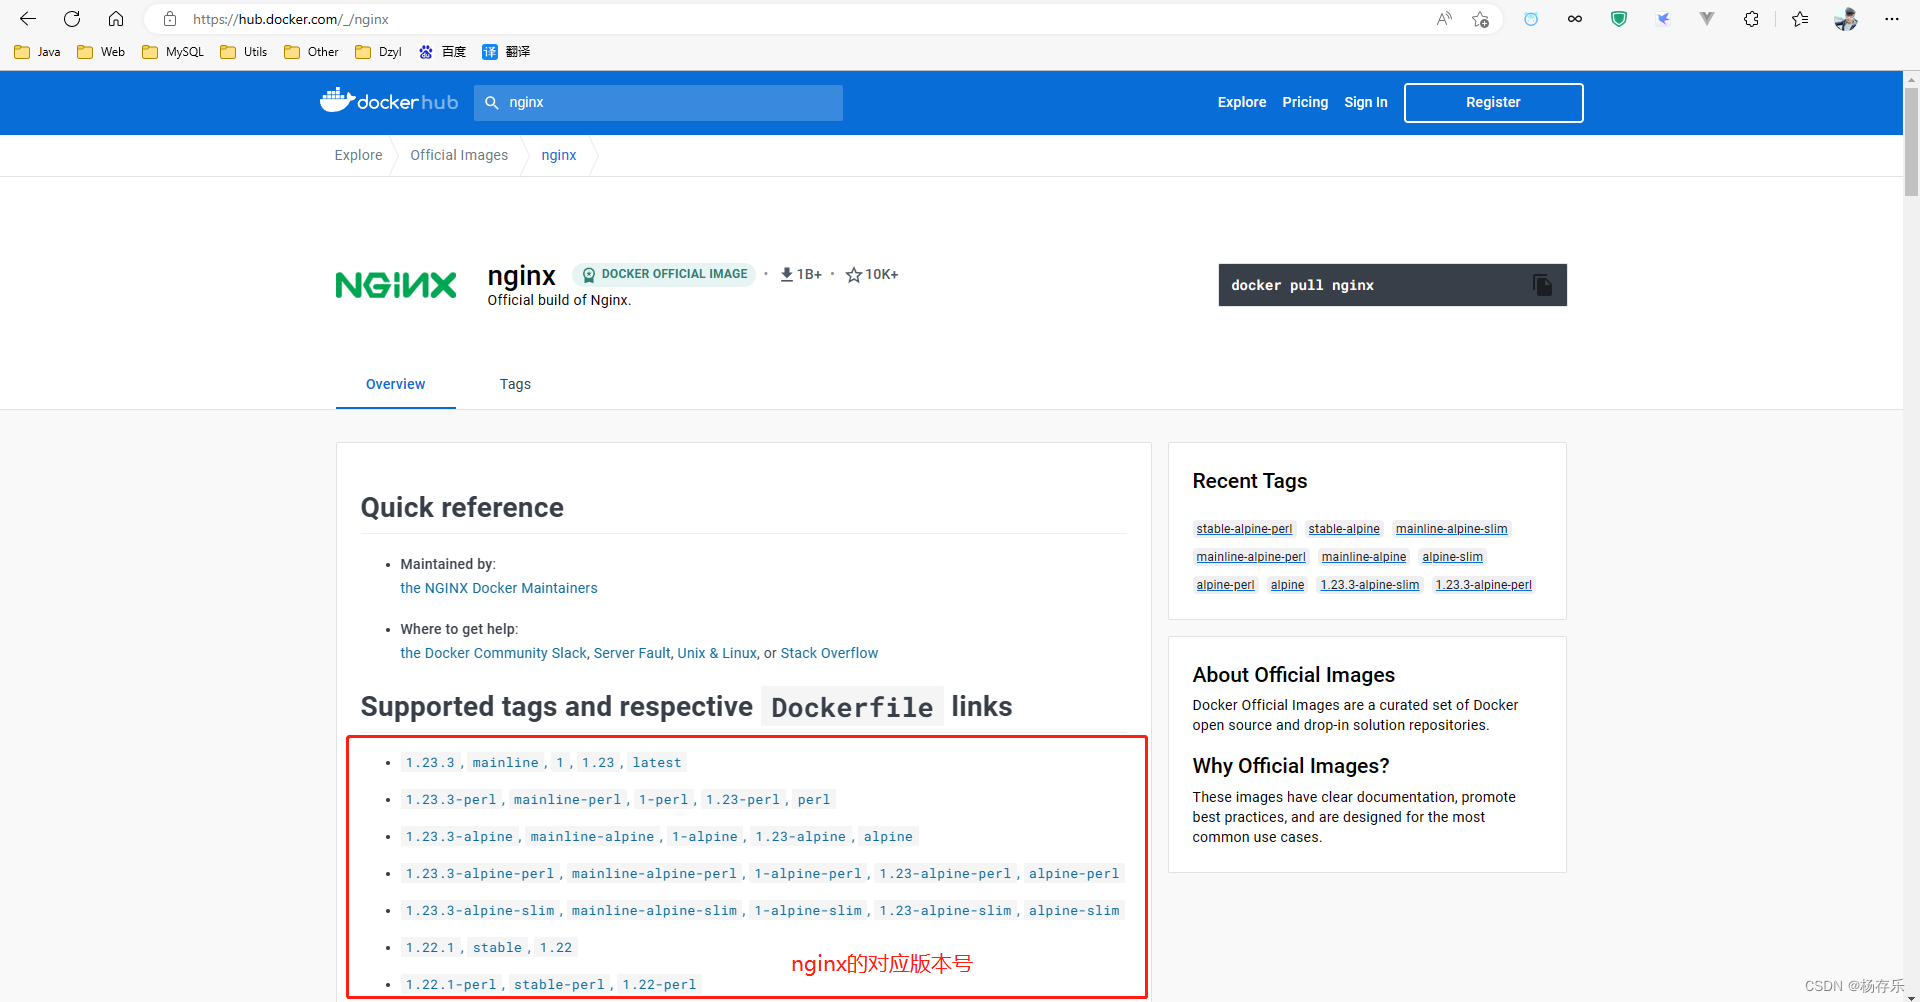The height and width of the screenshot is (1002, 1920).
Task: Click the latest tag link
Action: click(x=657, y=762)
